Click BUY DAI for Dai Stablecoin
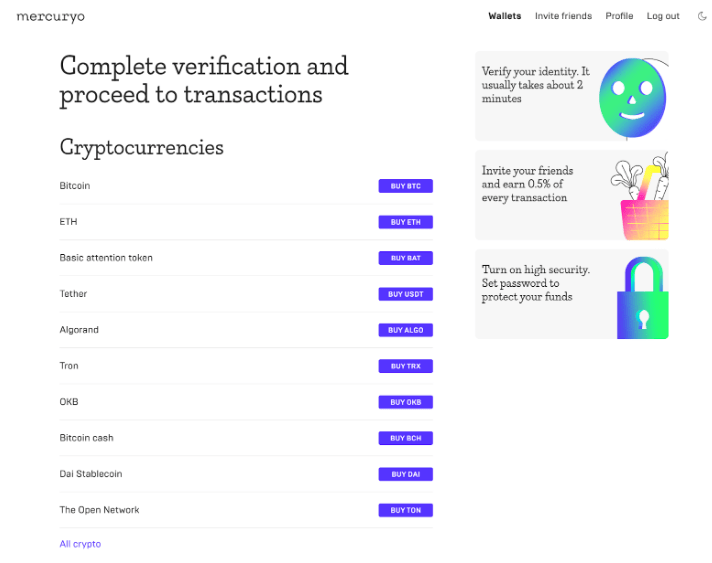Screen dimensions: 712x563 405,474
